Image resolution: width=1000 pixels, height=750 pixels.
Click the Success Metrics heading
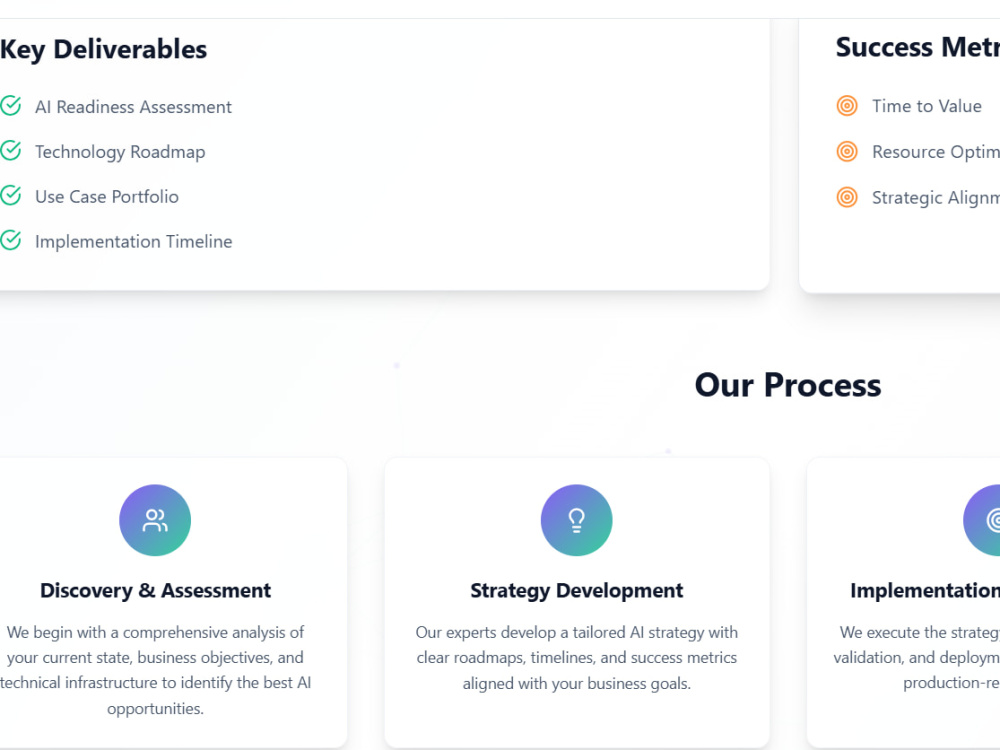(x=918, y=47)
